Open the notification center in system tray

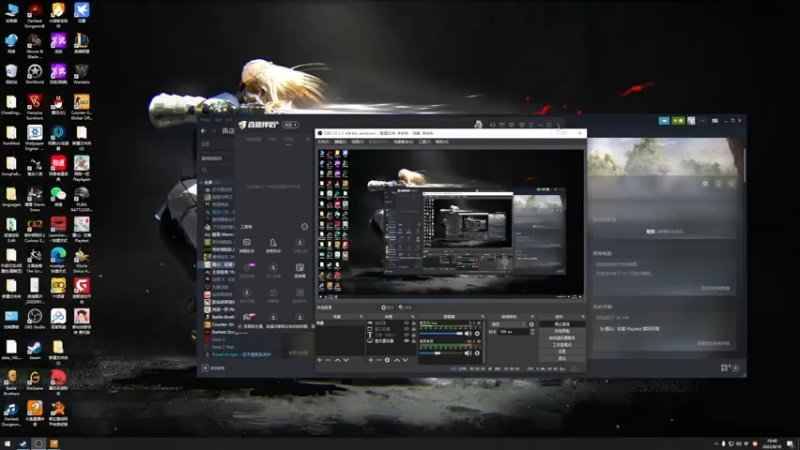coord(790,443)
